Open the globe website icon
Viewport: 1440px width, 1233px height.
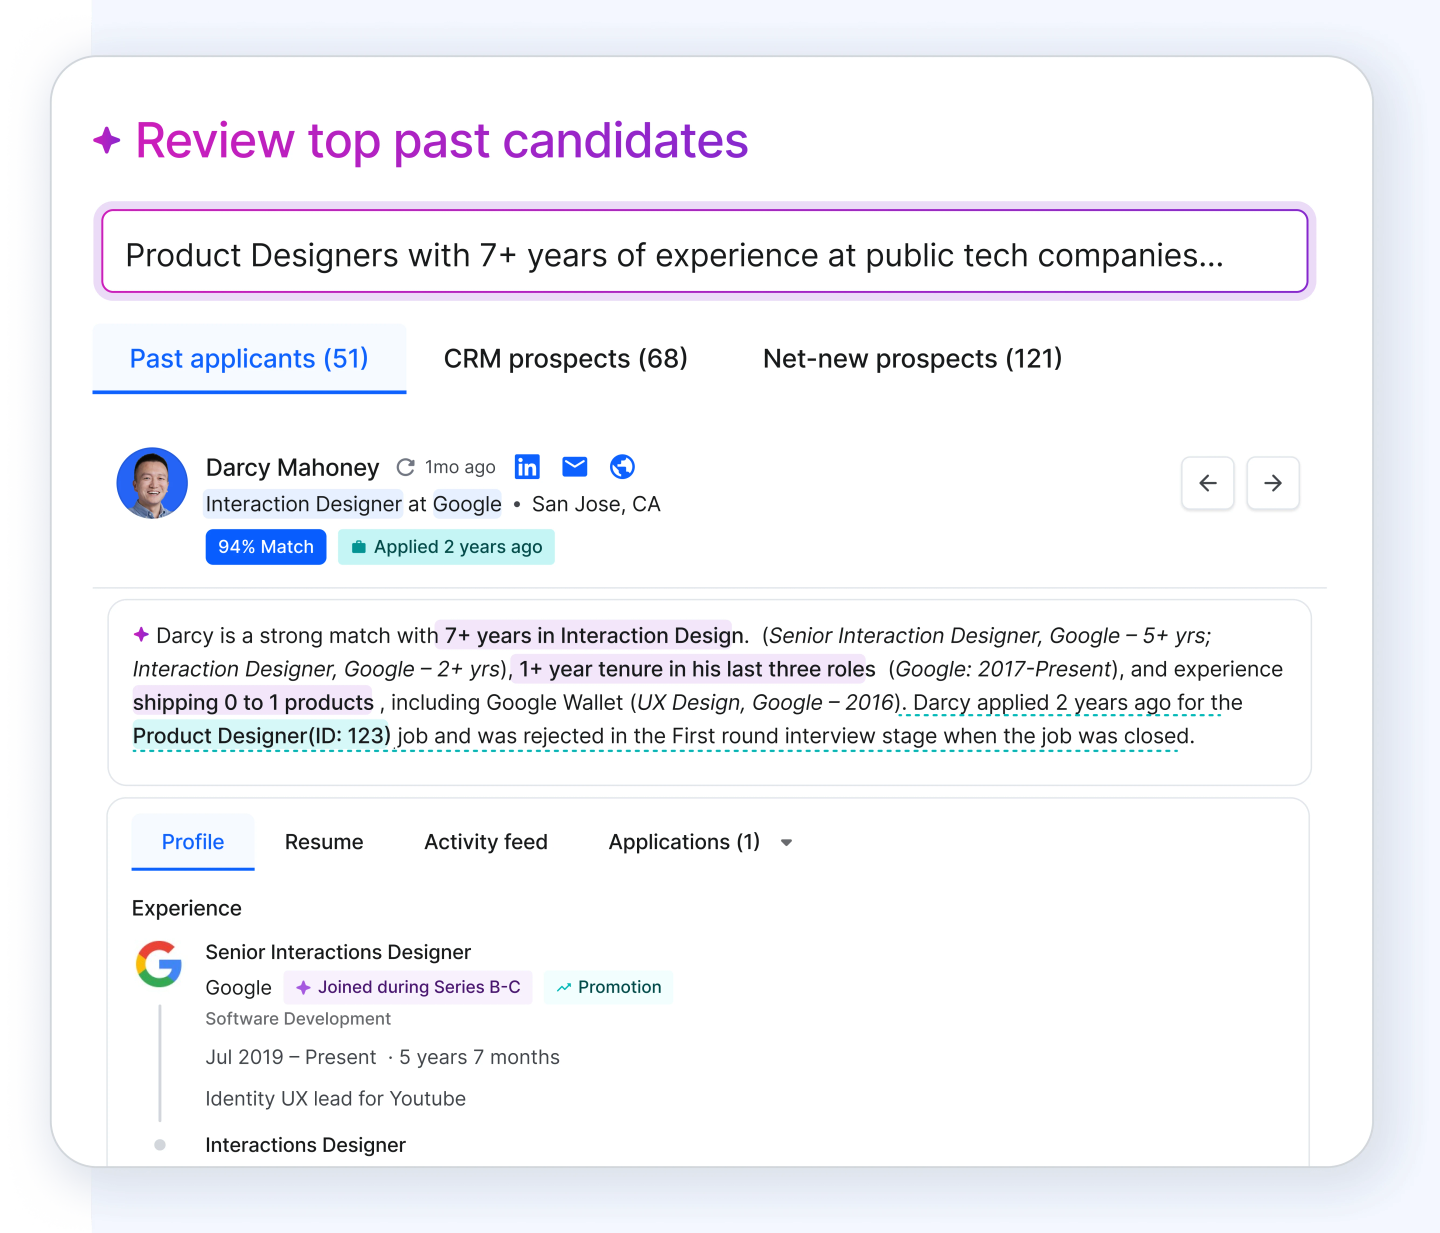[622, 467]
